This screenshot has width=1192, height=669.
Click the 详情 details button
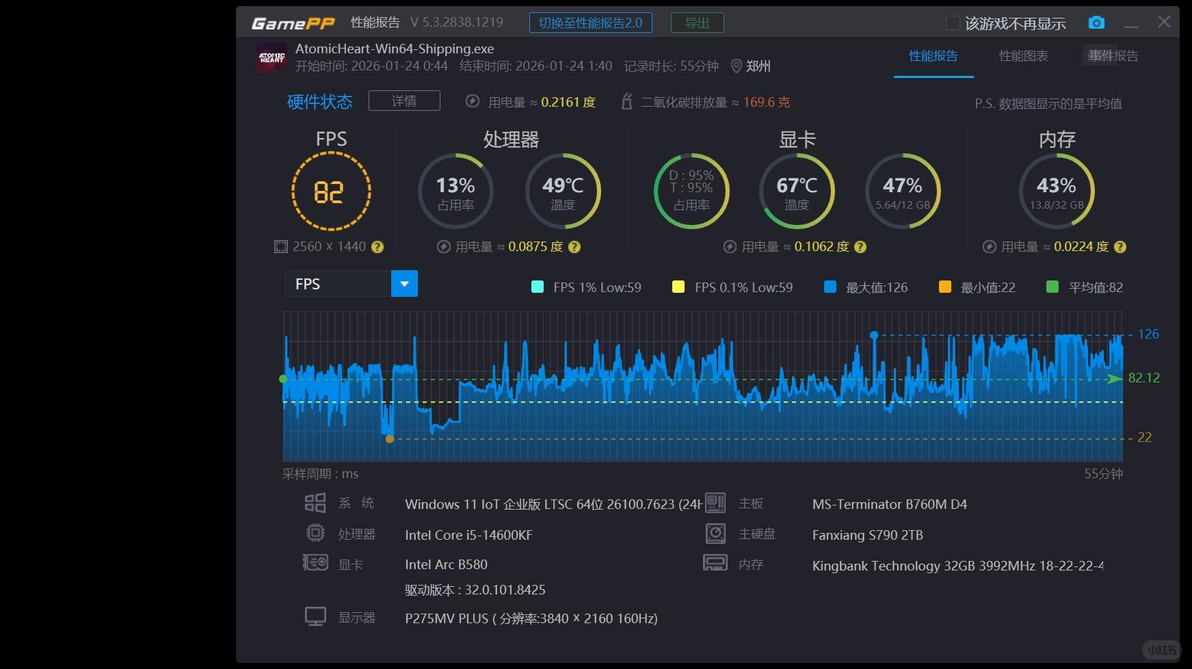point(404,100)
